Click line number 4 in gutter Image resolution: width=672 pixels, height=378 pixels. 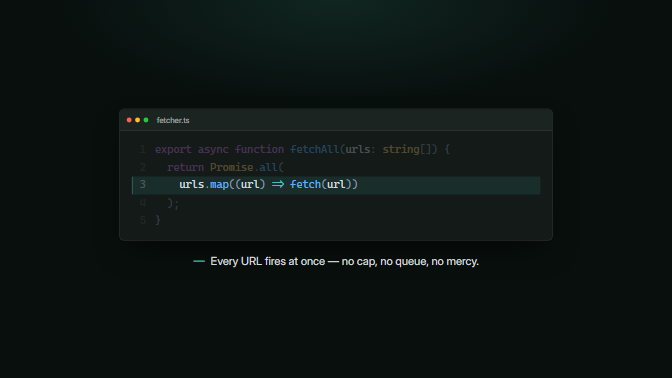point(143,203)
